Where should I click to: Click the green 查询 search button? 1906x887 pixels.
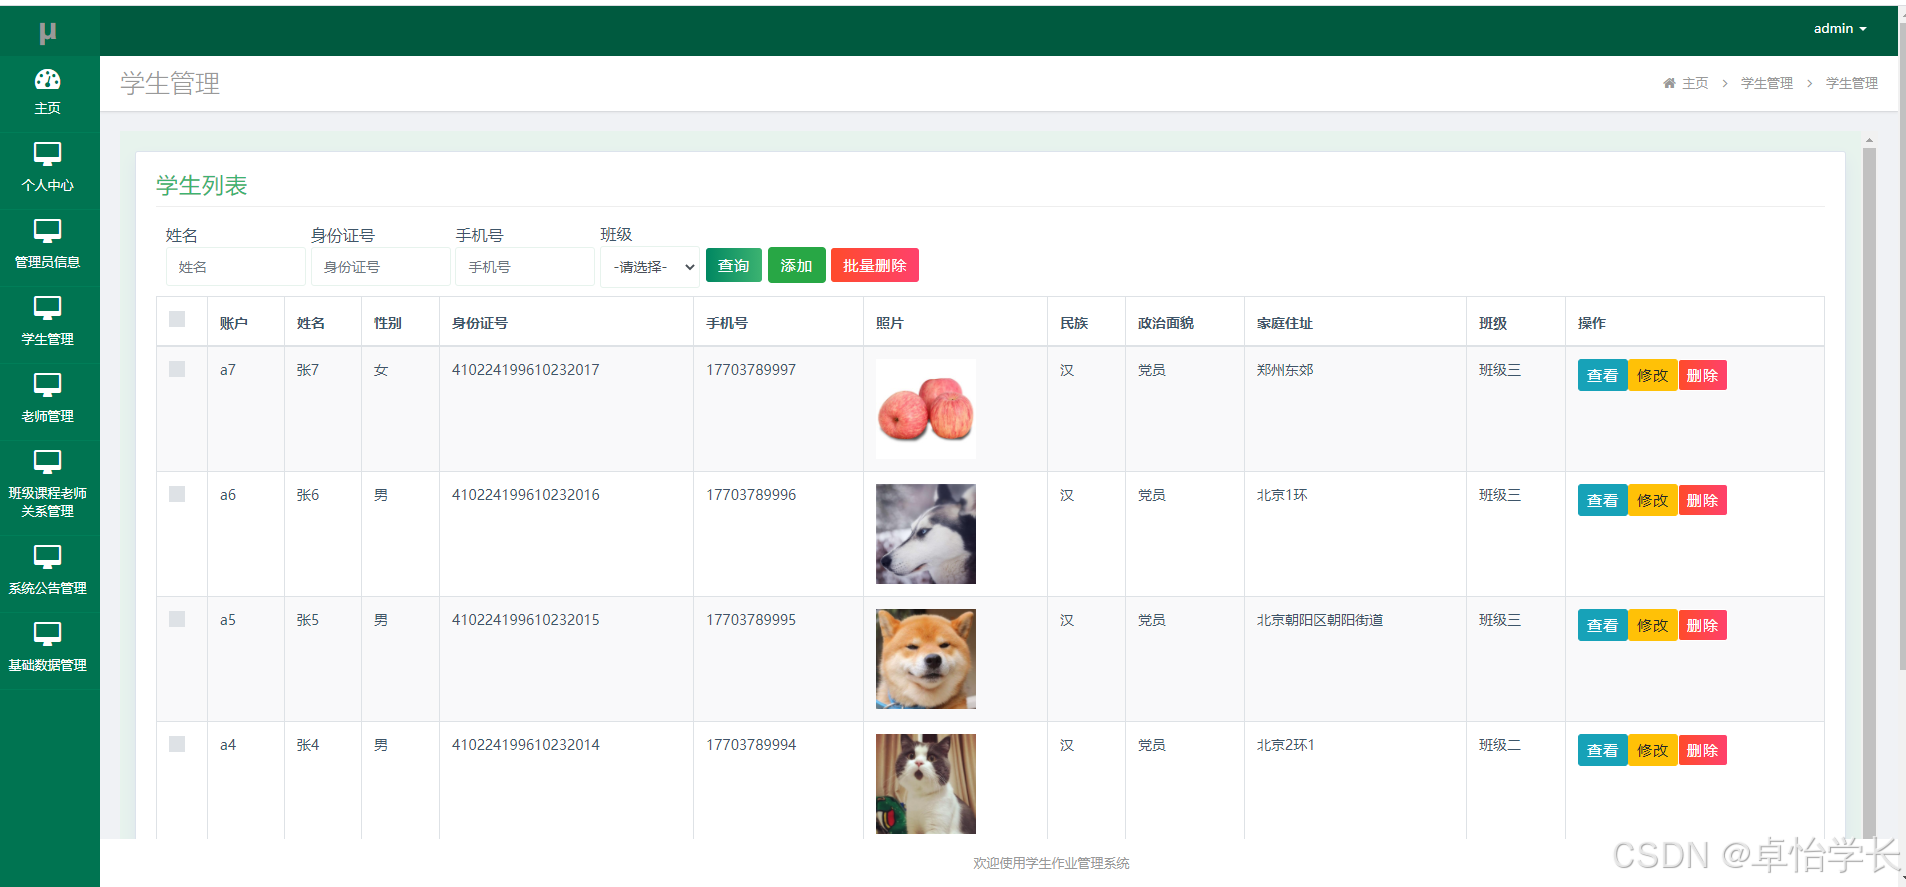click(x=733, y=266)
